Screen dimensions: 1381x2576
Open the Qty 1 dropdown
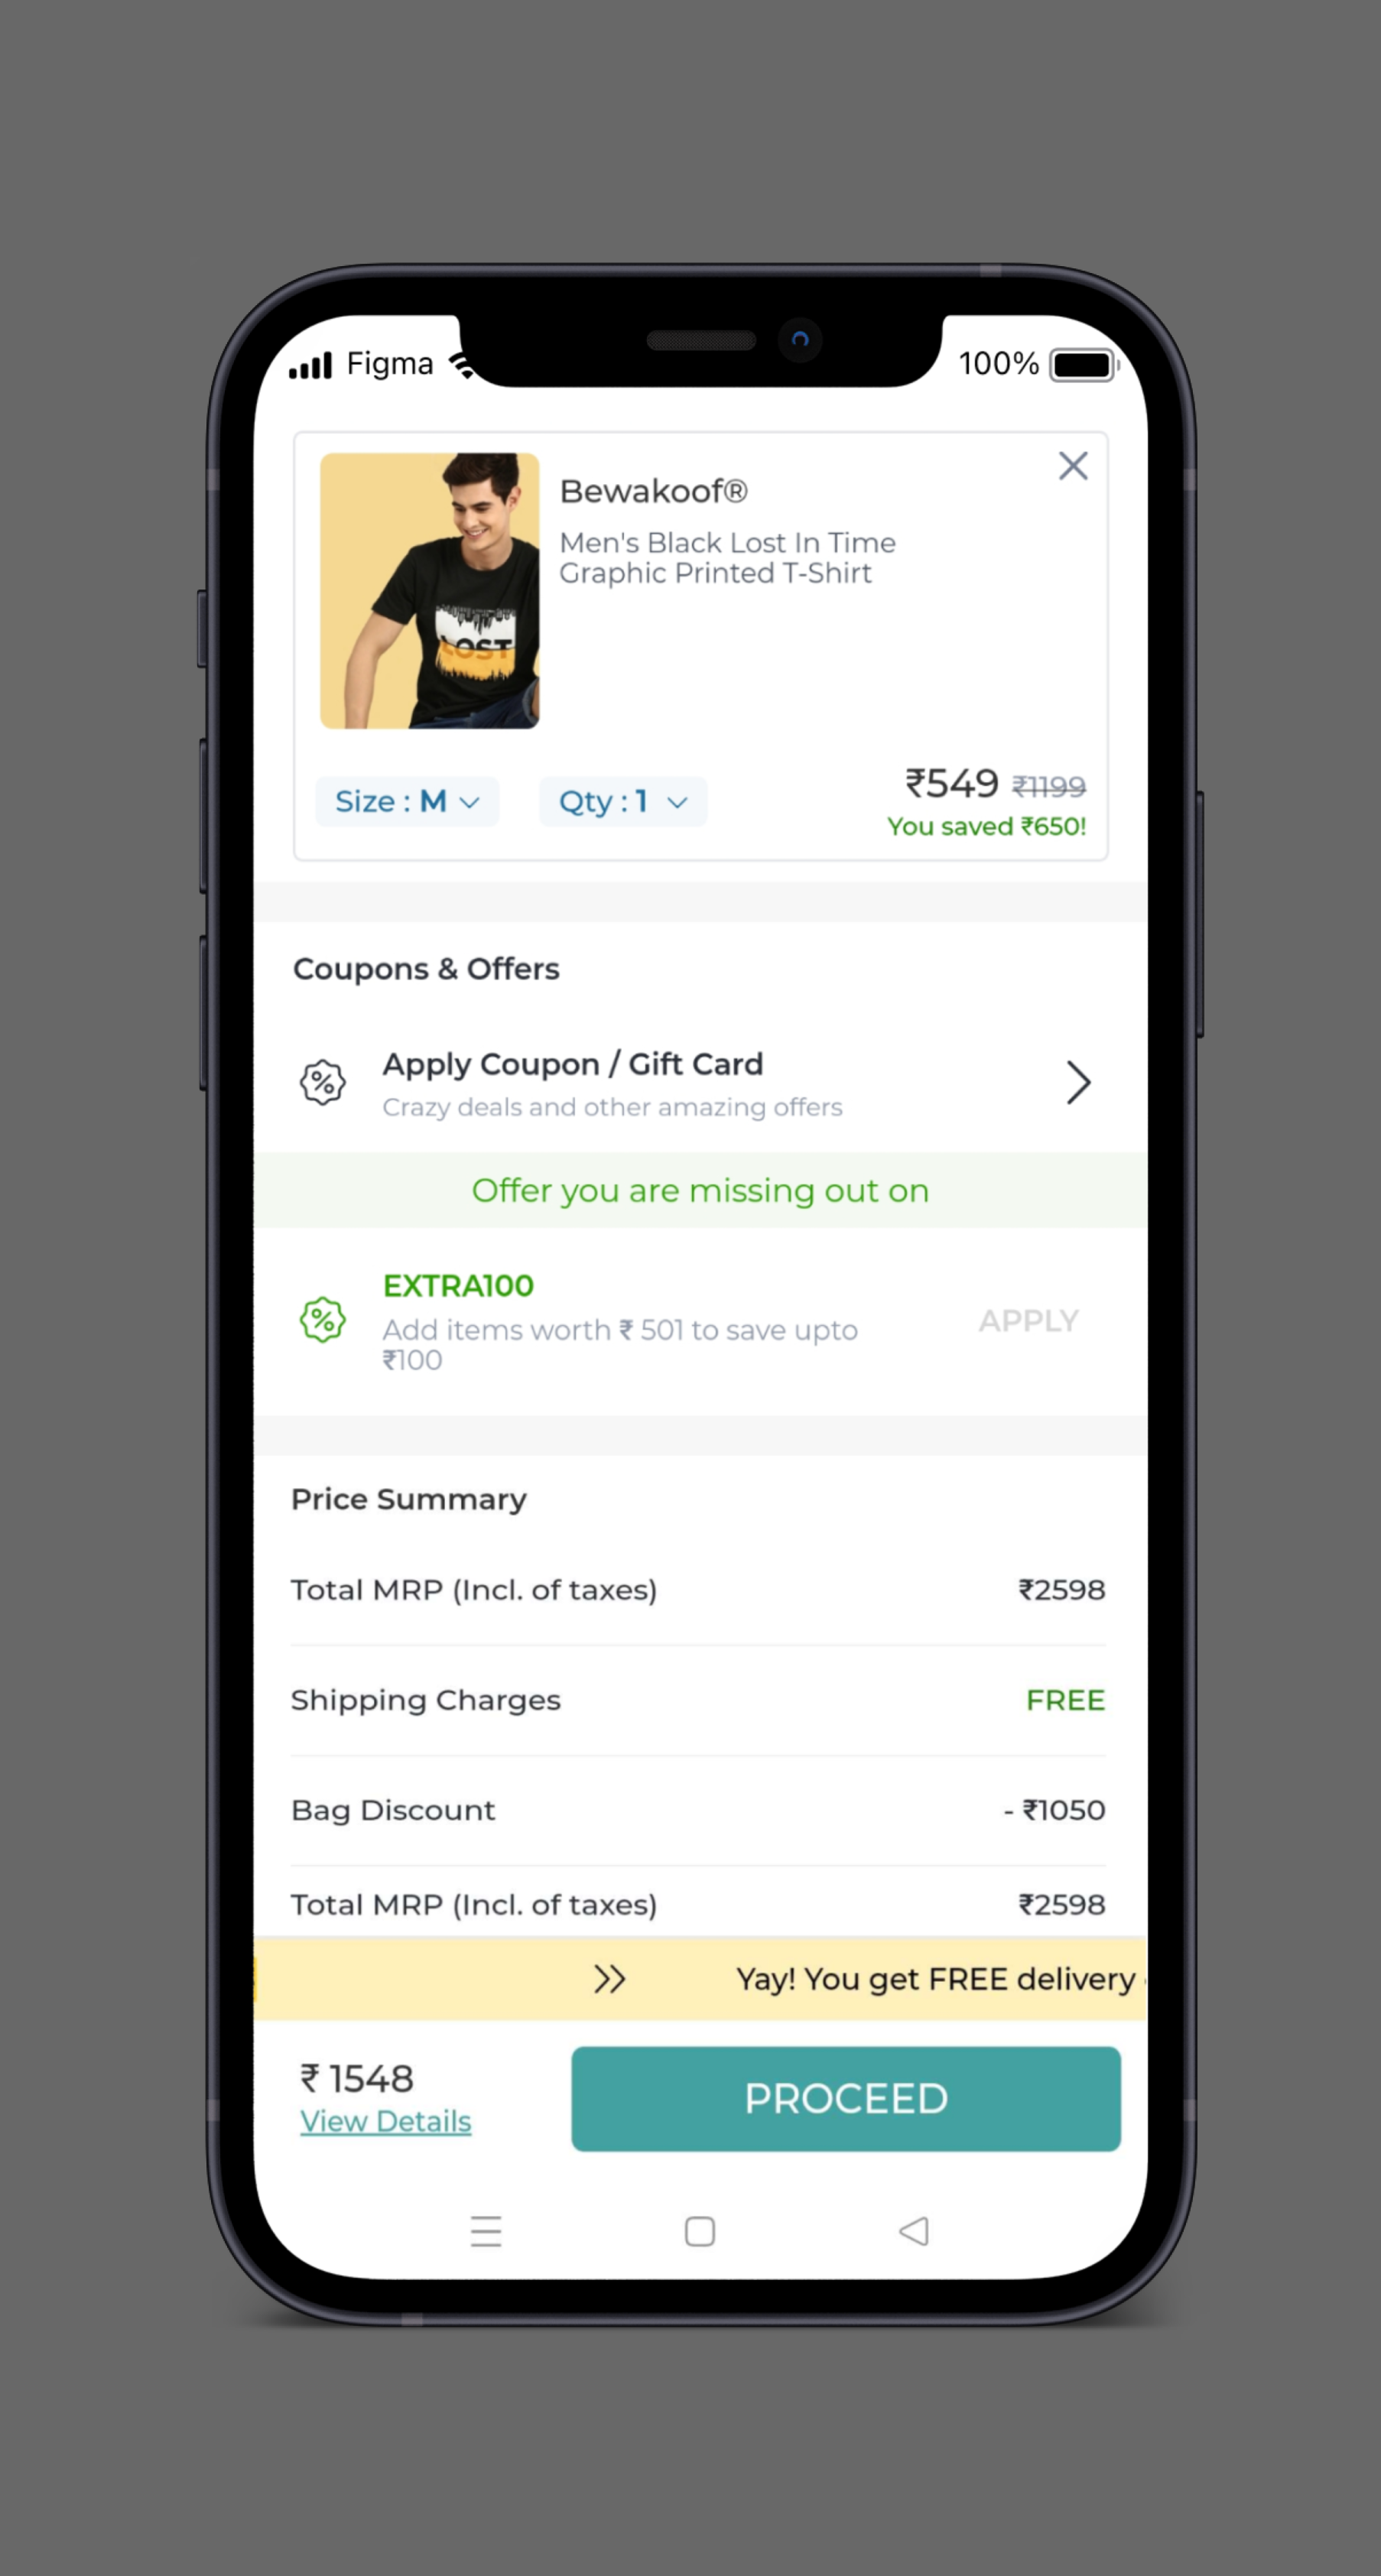623,802
